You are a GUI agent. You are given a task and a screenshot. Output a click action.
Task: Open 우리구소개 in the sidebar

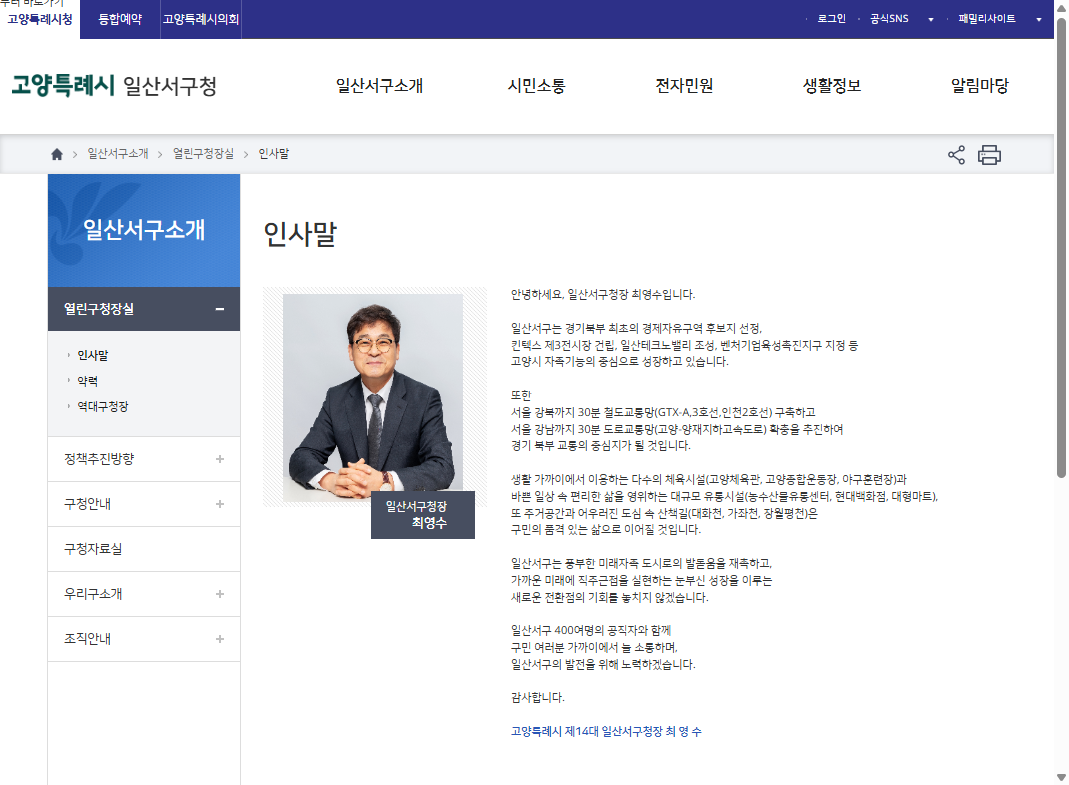[144, 594]
